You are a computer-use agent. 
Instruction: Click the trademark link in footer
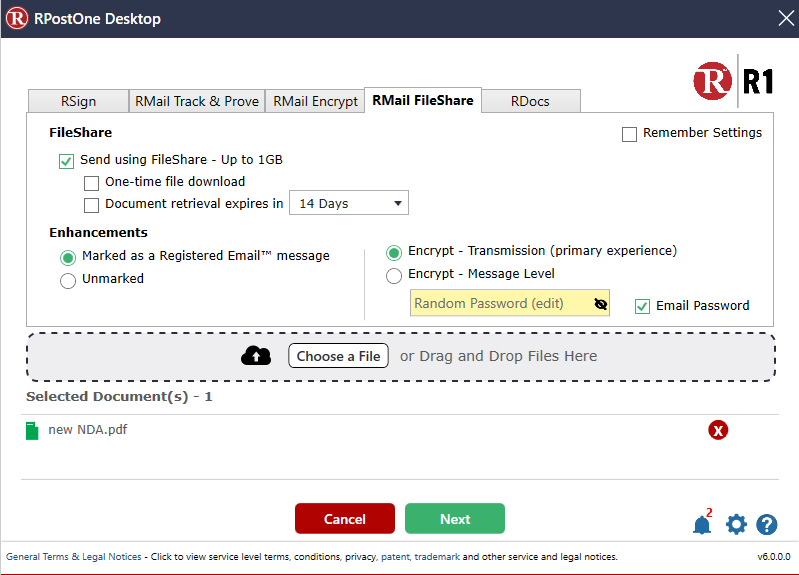(x=437, y=557)
